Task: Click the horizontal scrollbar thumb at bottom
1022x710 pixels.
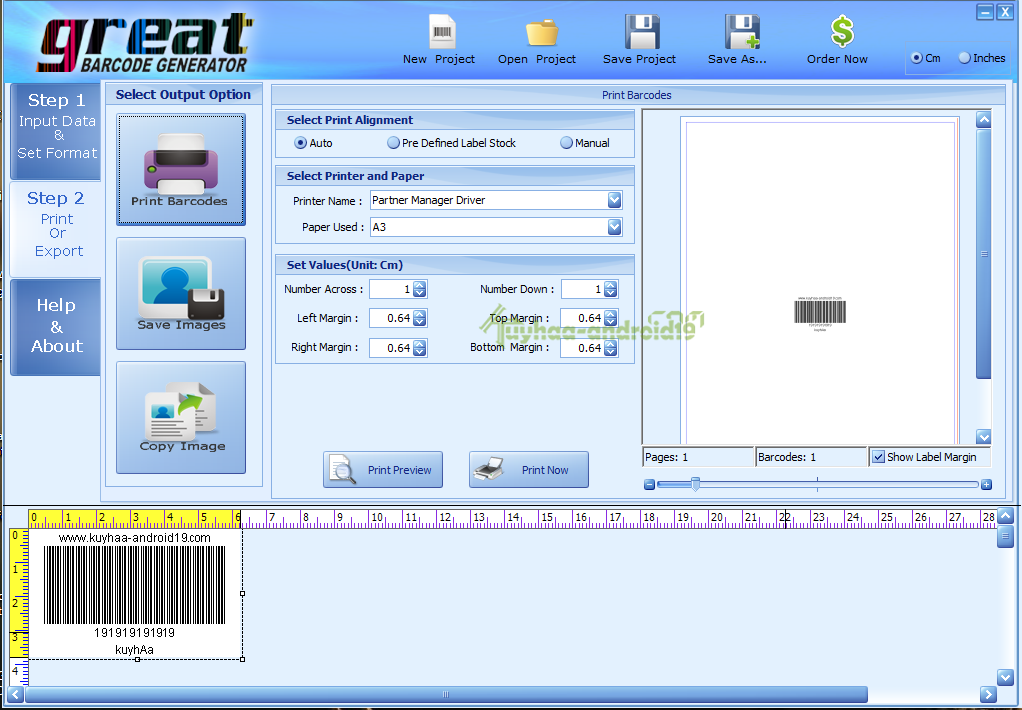Action: click(446, 694)
